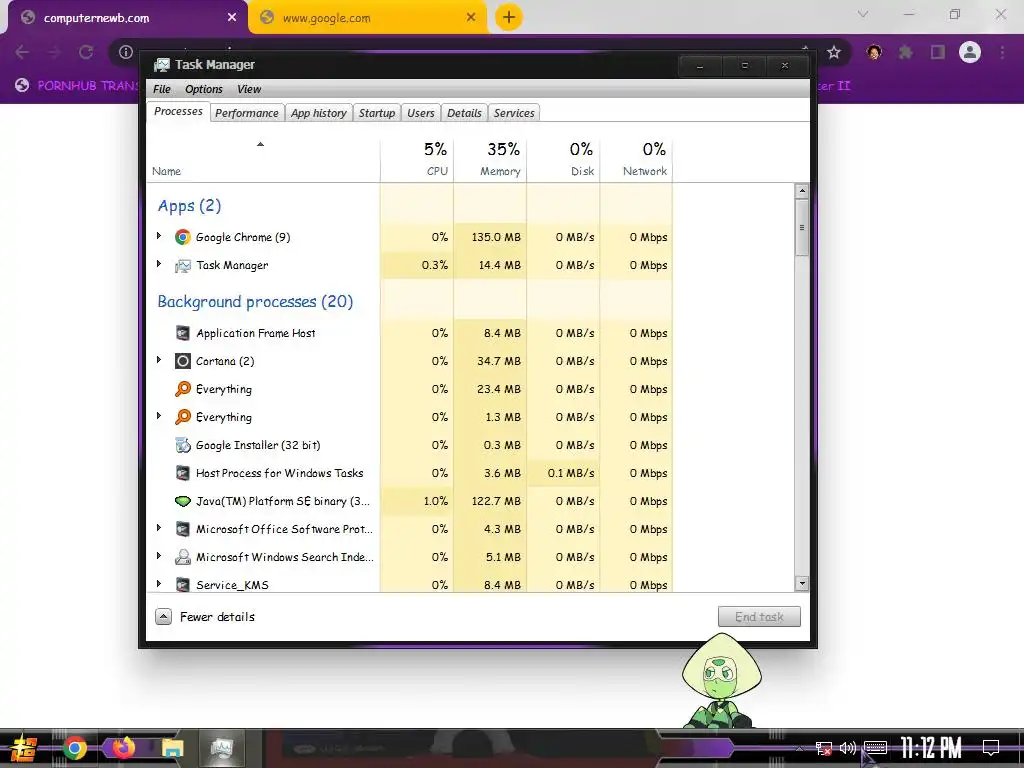Sort processes by CPU column

tap(417, 159)
